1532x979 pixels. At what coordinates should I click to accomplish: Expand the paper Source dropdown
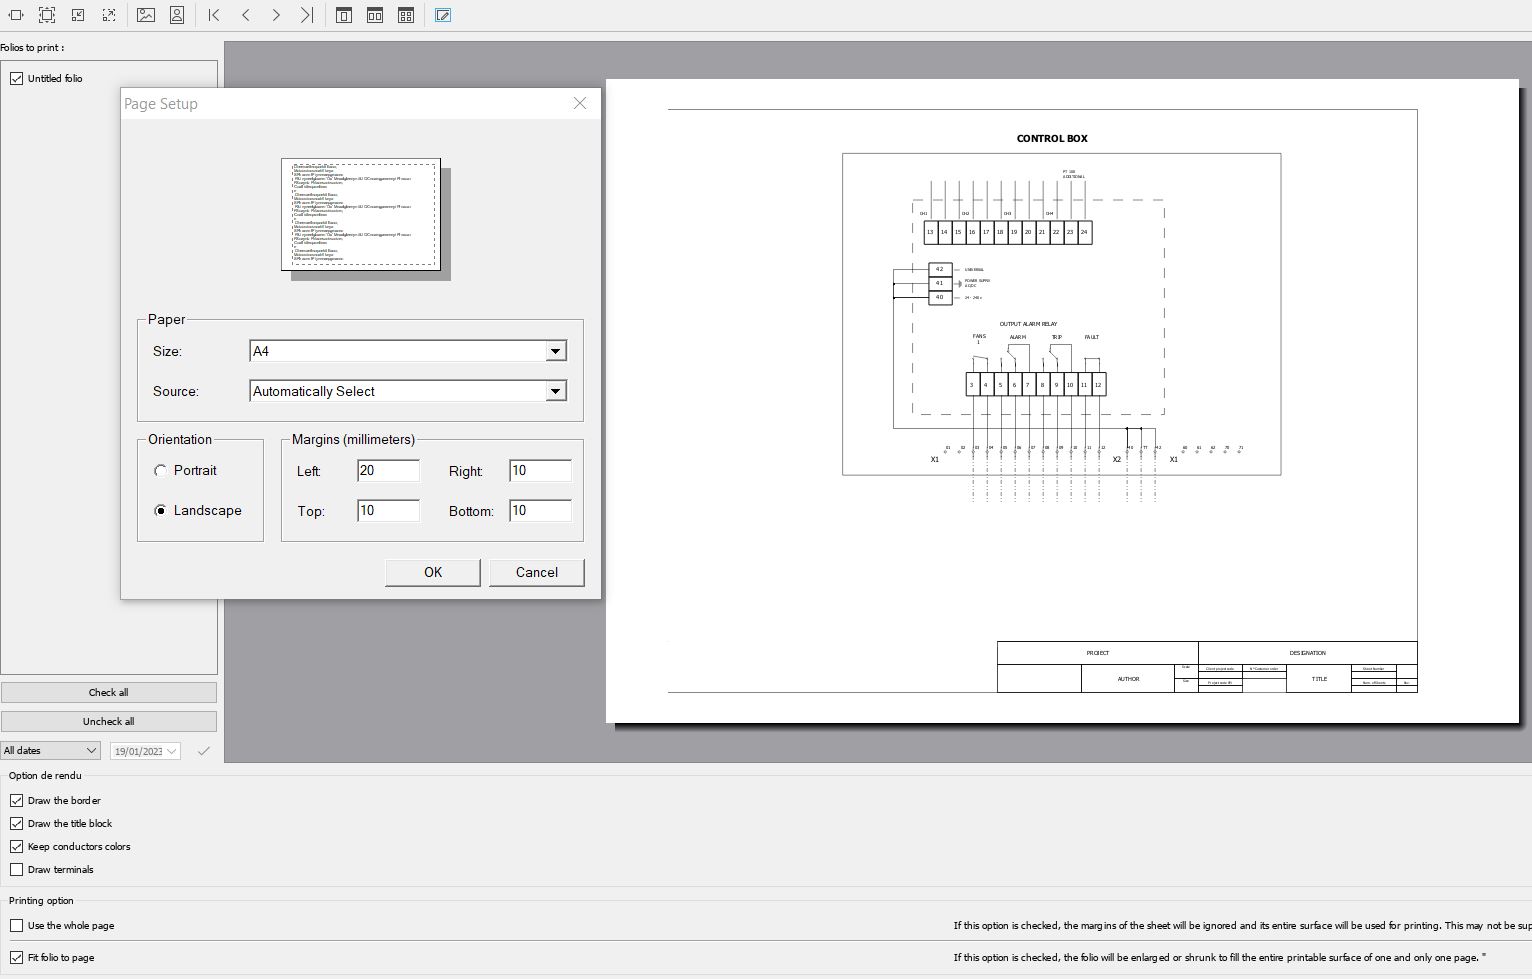pos(556,391)
